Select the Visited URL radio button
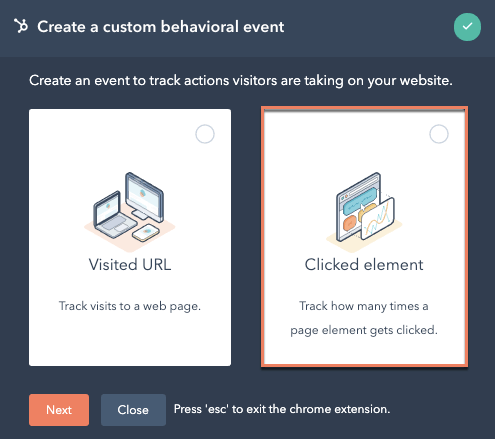 pyautogui.click(x=205, y=134)
